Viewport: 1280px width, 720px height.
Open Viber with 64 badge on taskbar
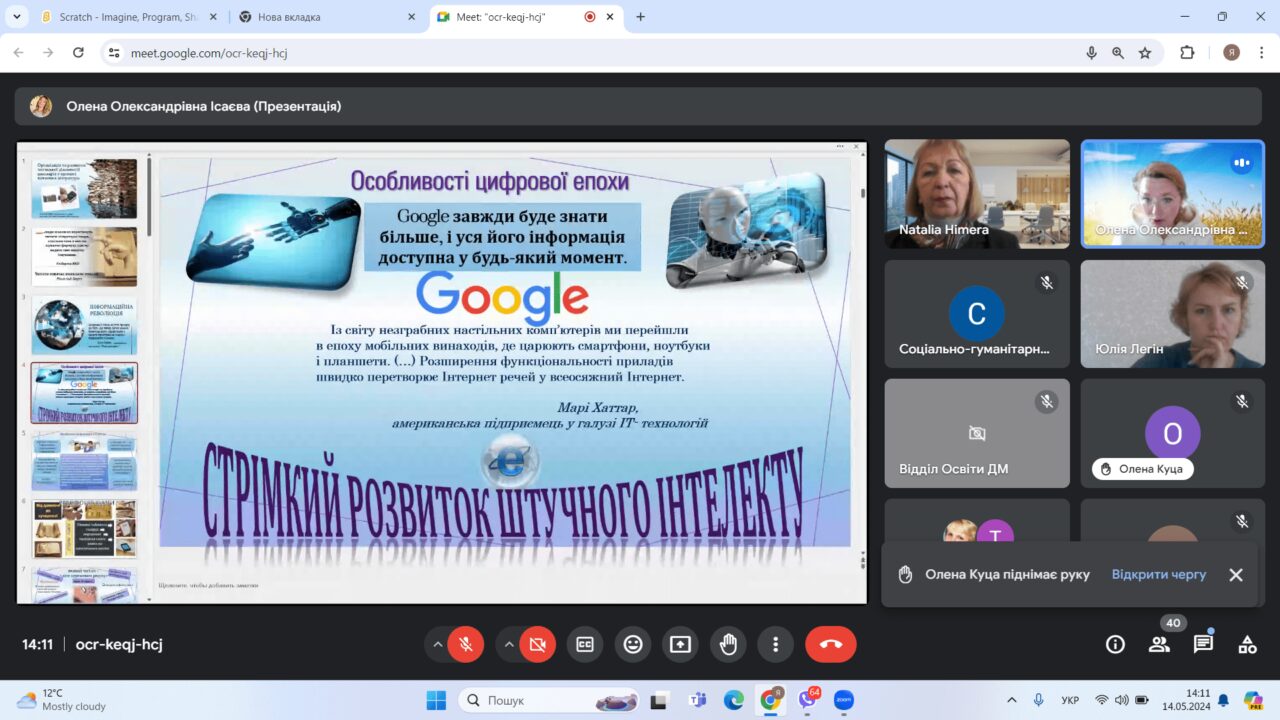coord(807,700)
